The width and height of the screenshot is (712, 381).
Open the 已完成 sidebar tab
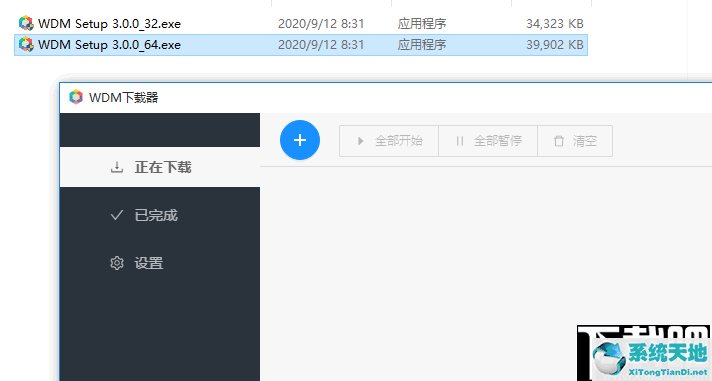[x=160, y=215]
